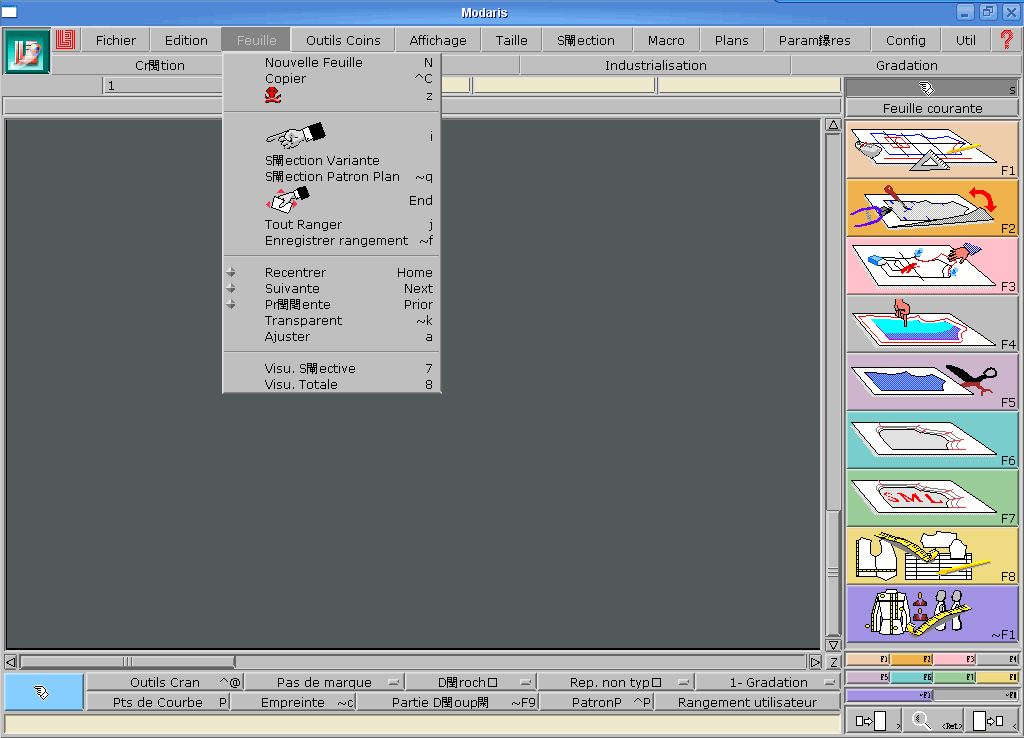Screen dimensions: 1024x738
Task: Click the scroll-left arrow
Action: point(10,662)
